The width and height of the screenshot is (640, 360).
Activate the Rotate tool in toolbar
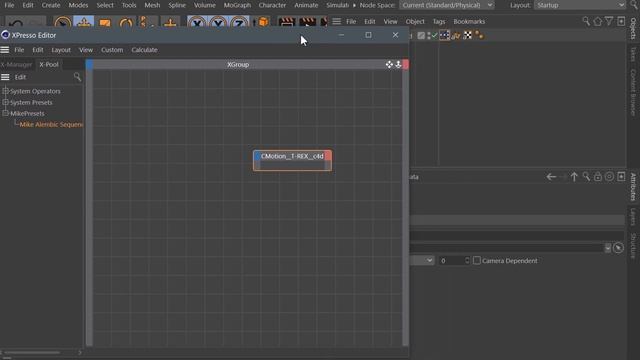pos(126,23)
